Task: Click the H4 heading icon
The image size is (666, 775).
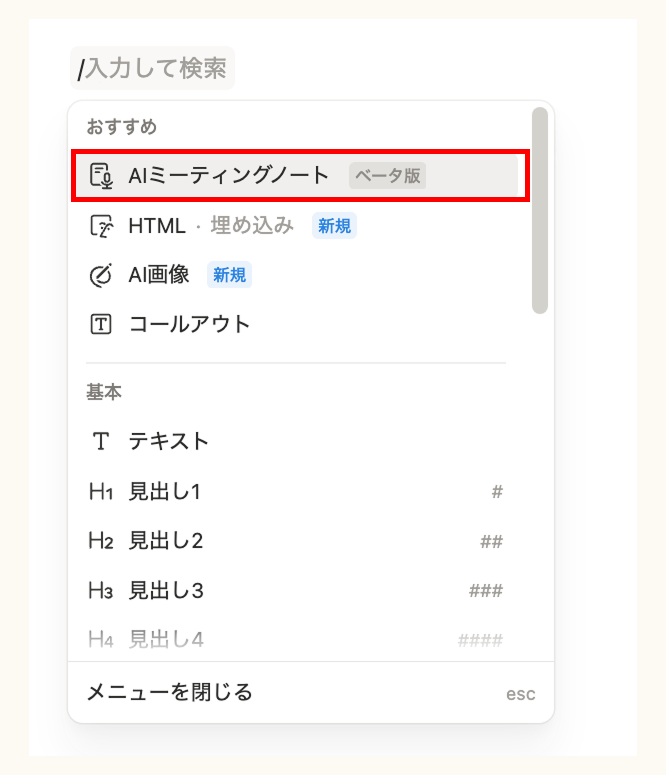Action: [101, 640]
